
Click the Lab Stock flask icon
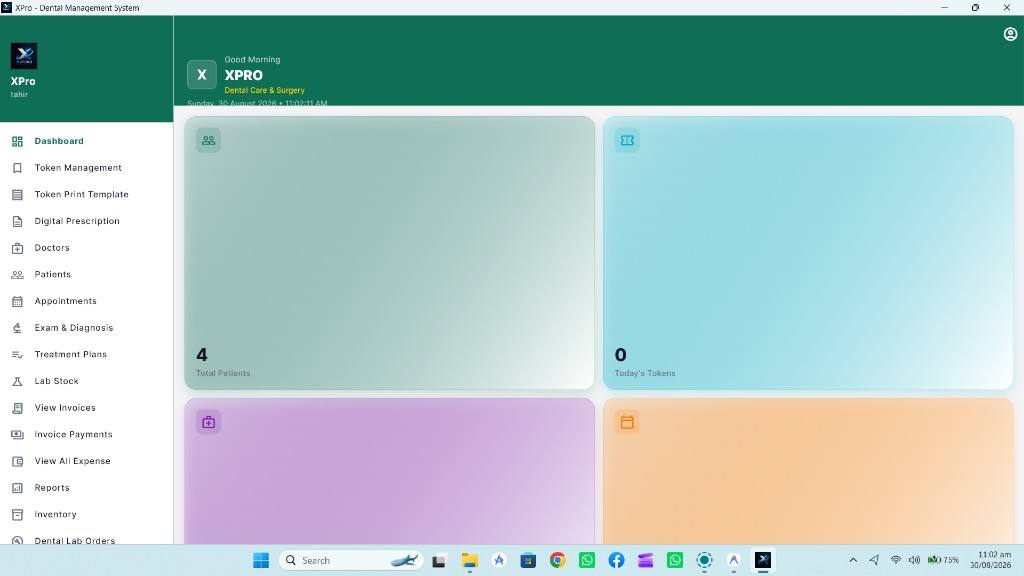pos(18,381)
